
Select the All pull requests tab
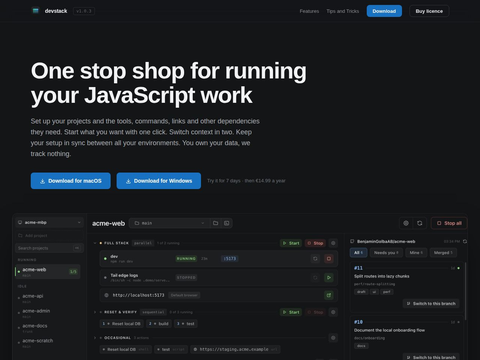[359, 253]
